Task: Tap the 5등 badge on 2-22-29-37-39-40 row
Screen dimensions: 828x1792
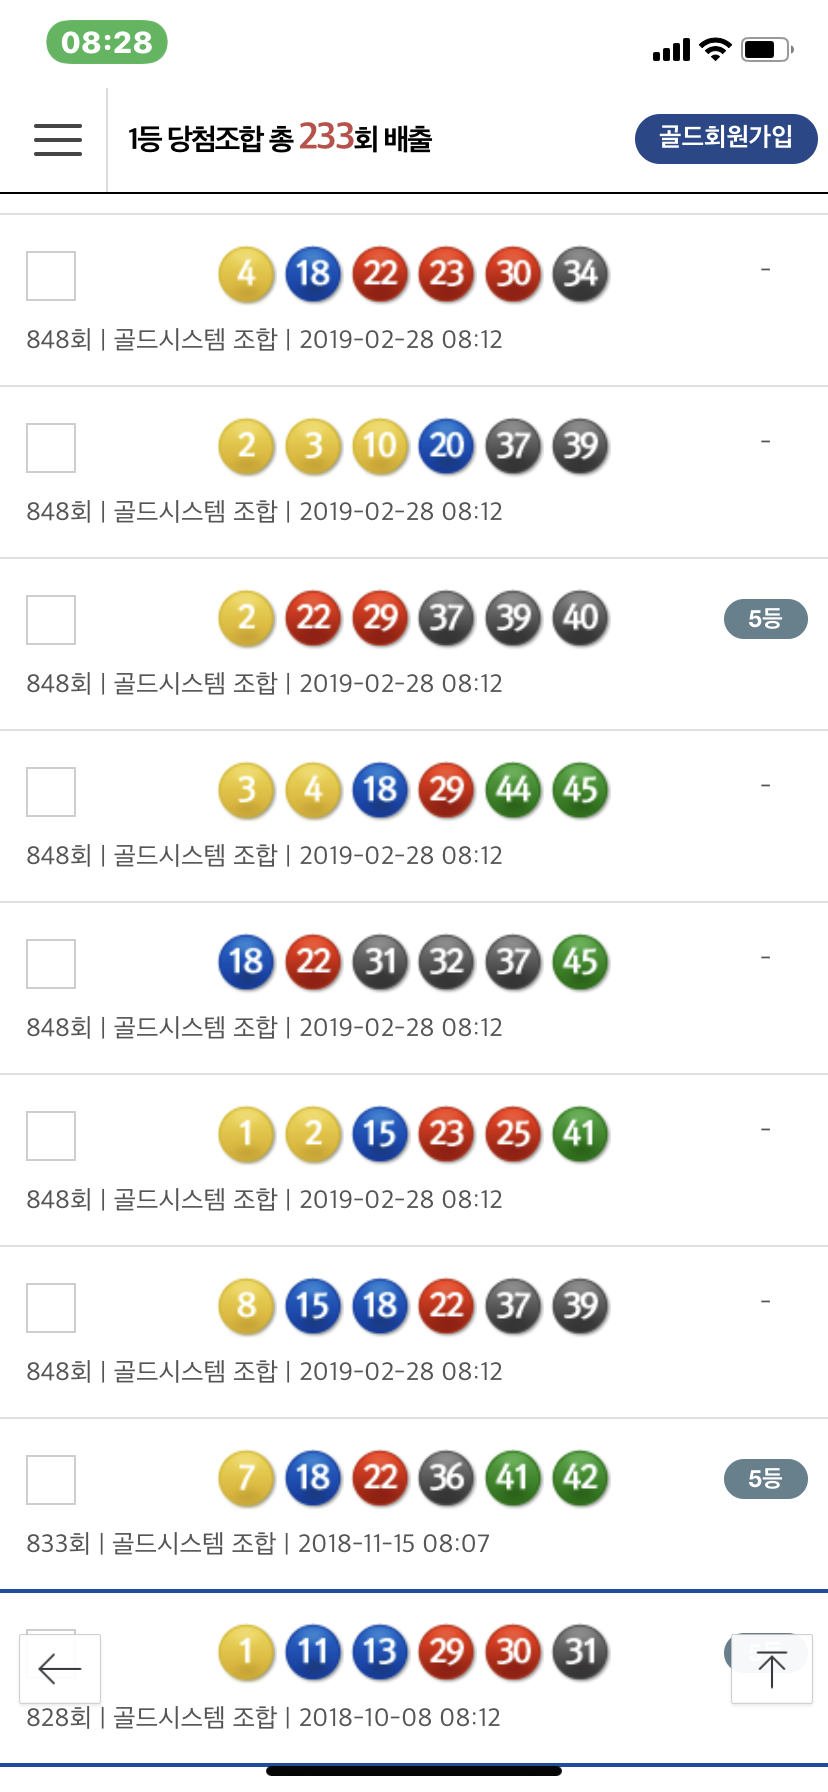Action: coord(765,619)
